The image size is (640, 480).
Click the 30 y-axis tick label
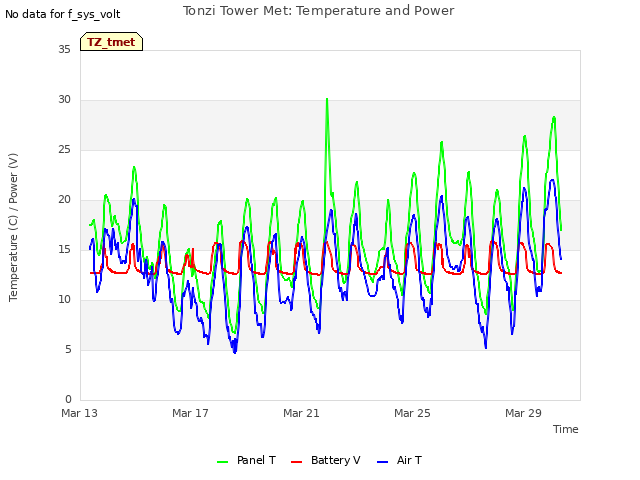pyautogui.click(x=64, y=100)
